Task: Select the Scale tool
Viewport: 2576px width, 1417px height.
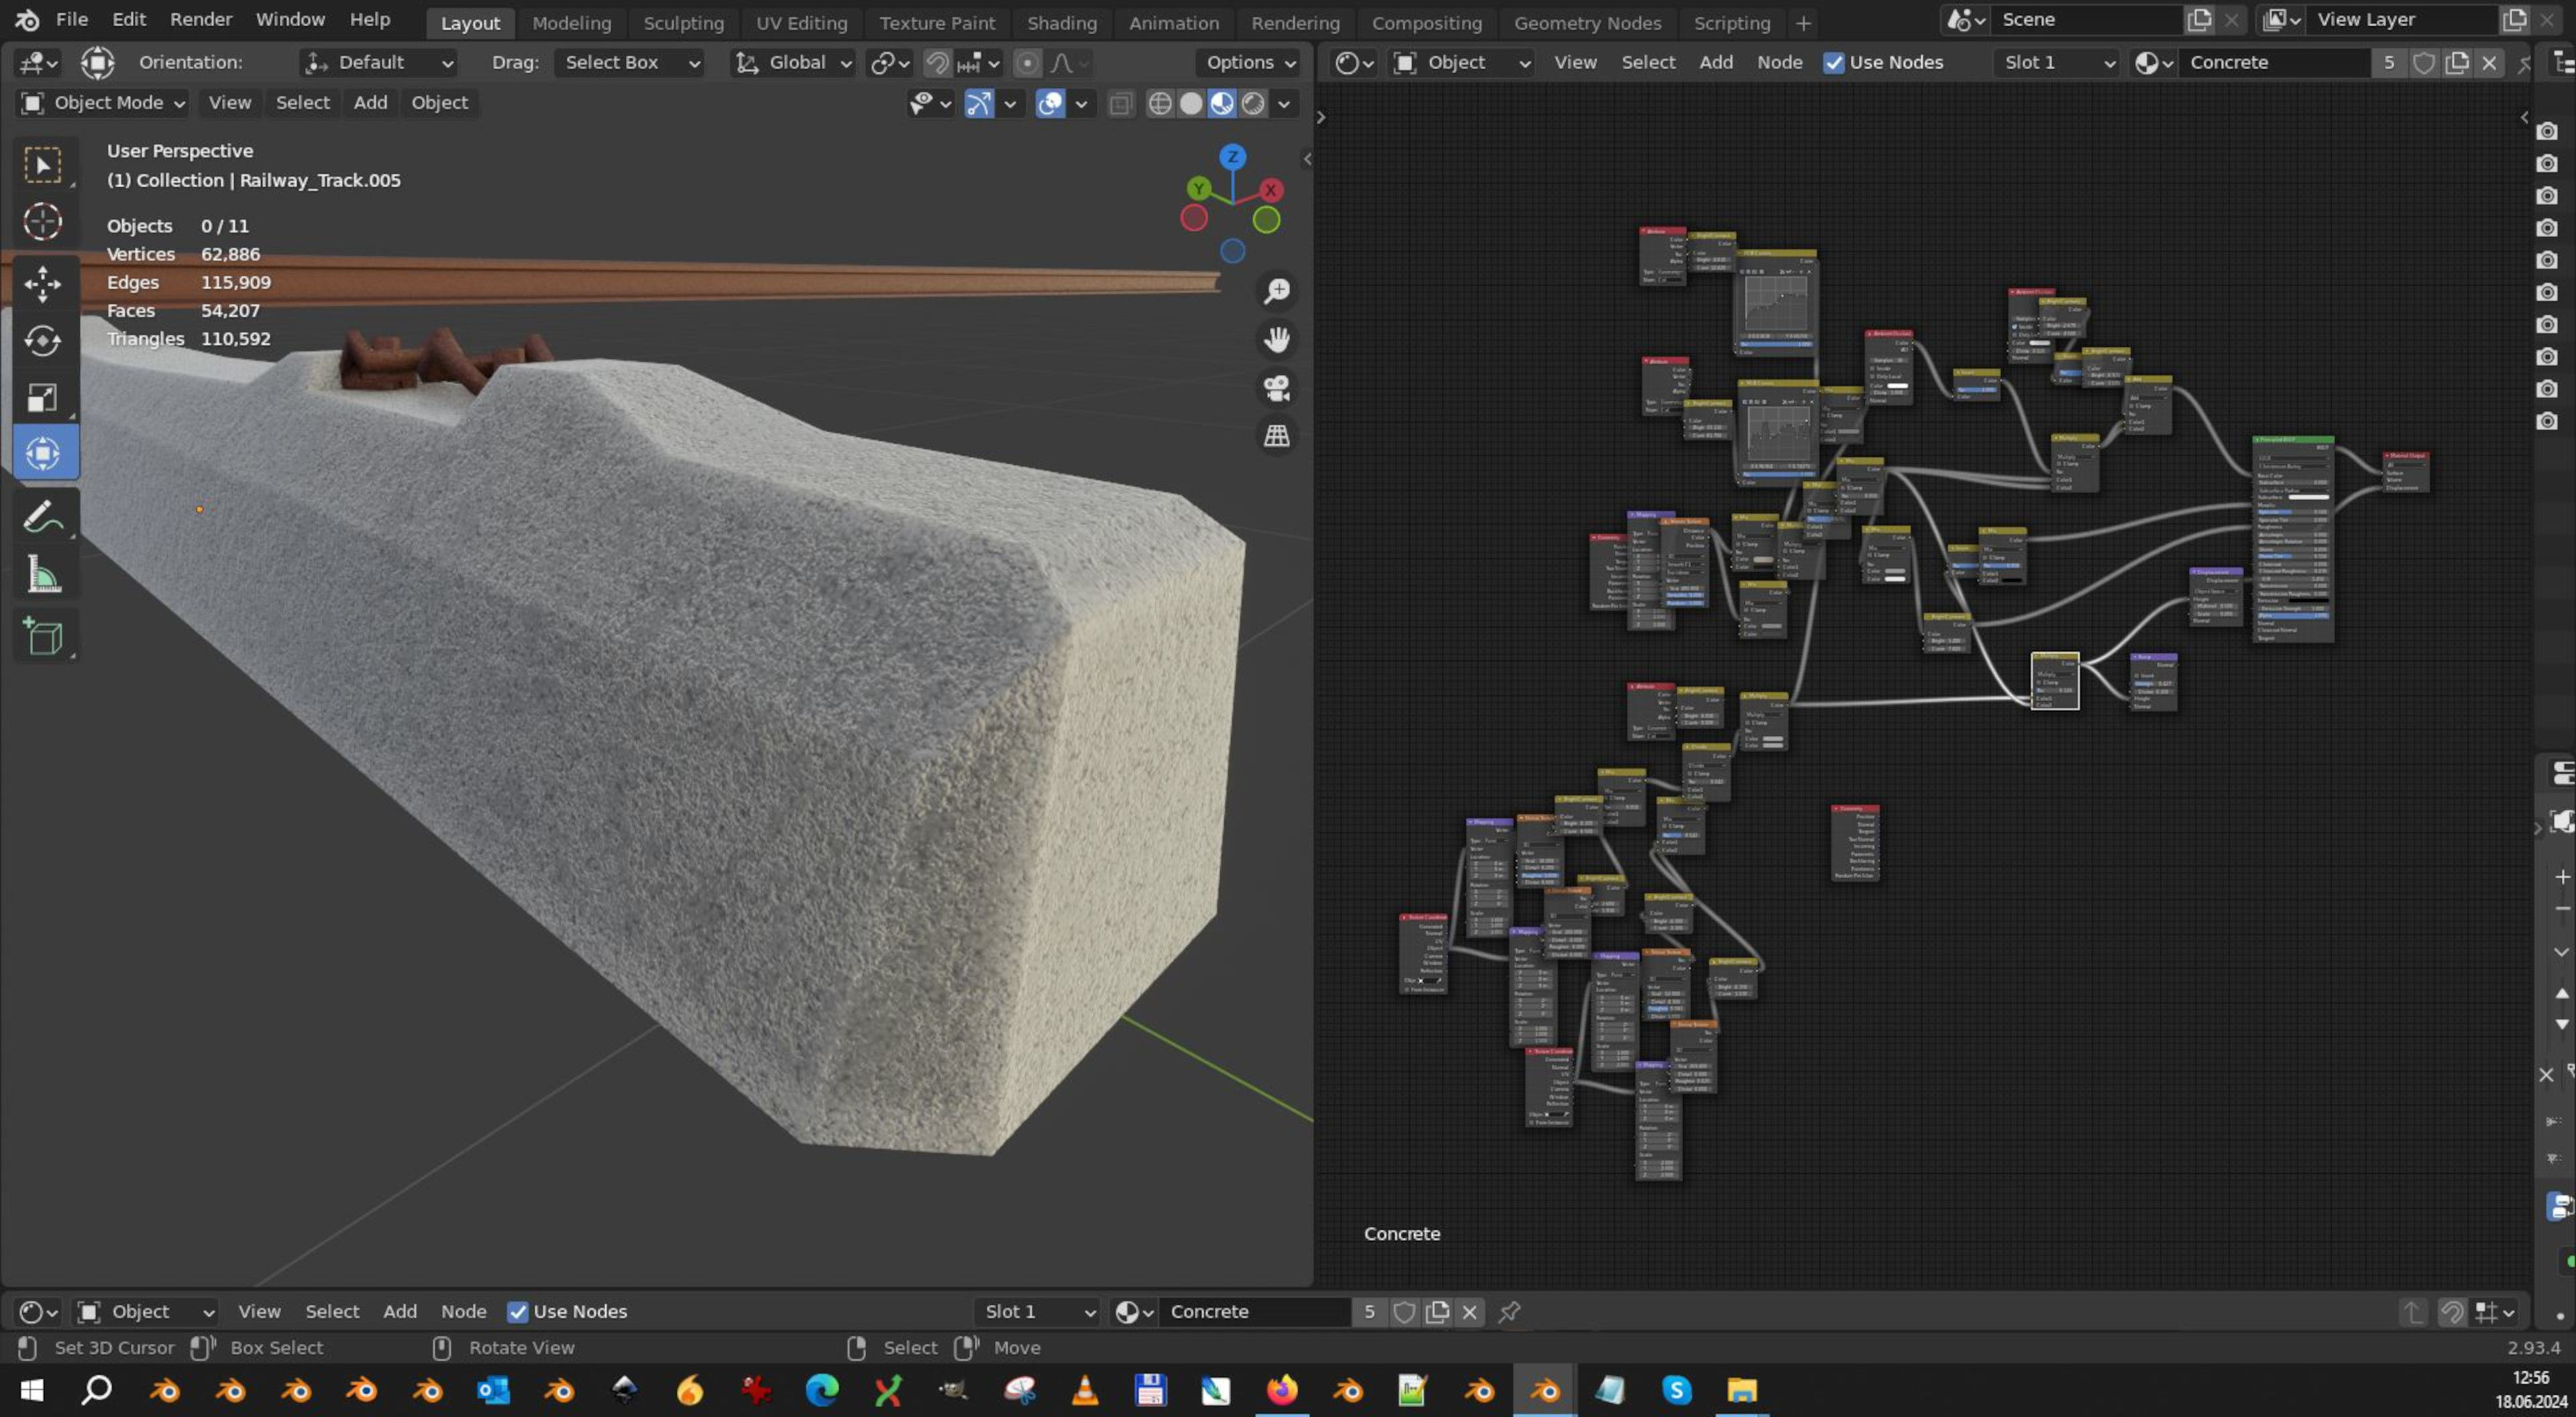Action: (x=42, y=398)
